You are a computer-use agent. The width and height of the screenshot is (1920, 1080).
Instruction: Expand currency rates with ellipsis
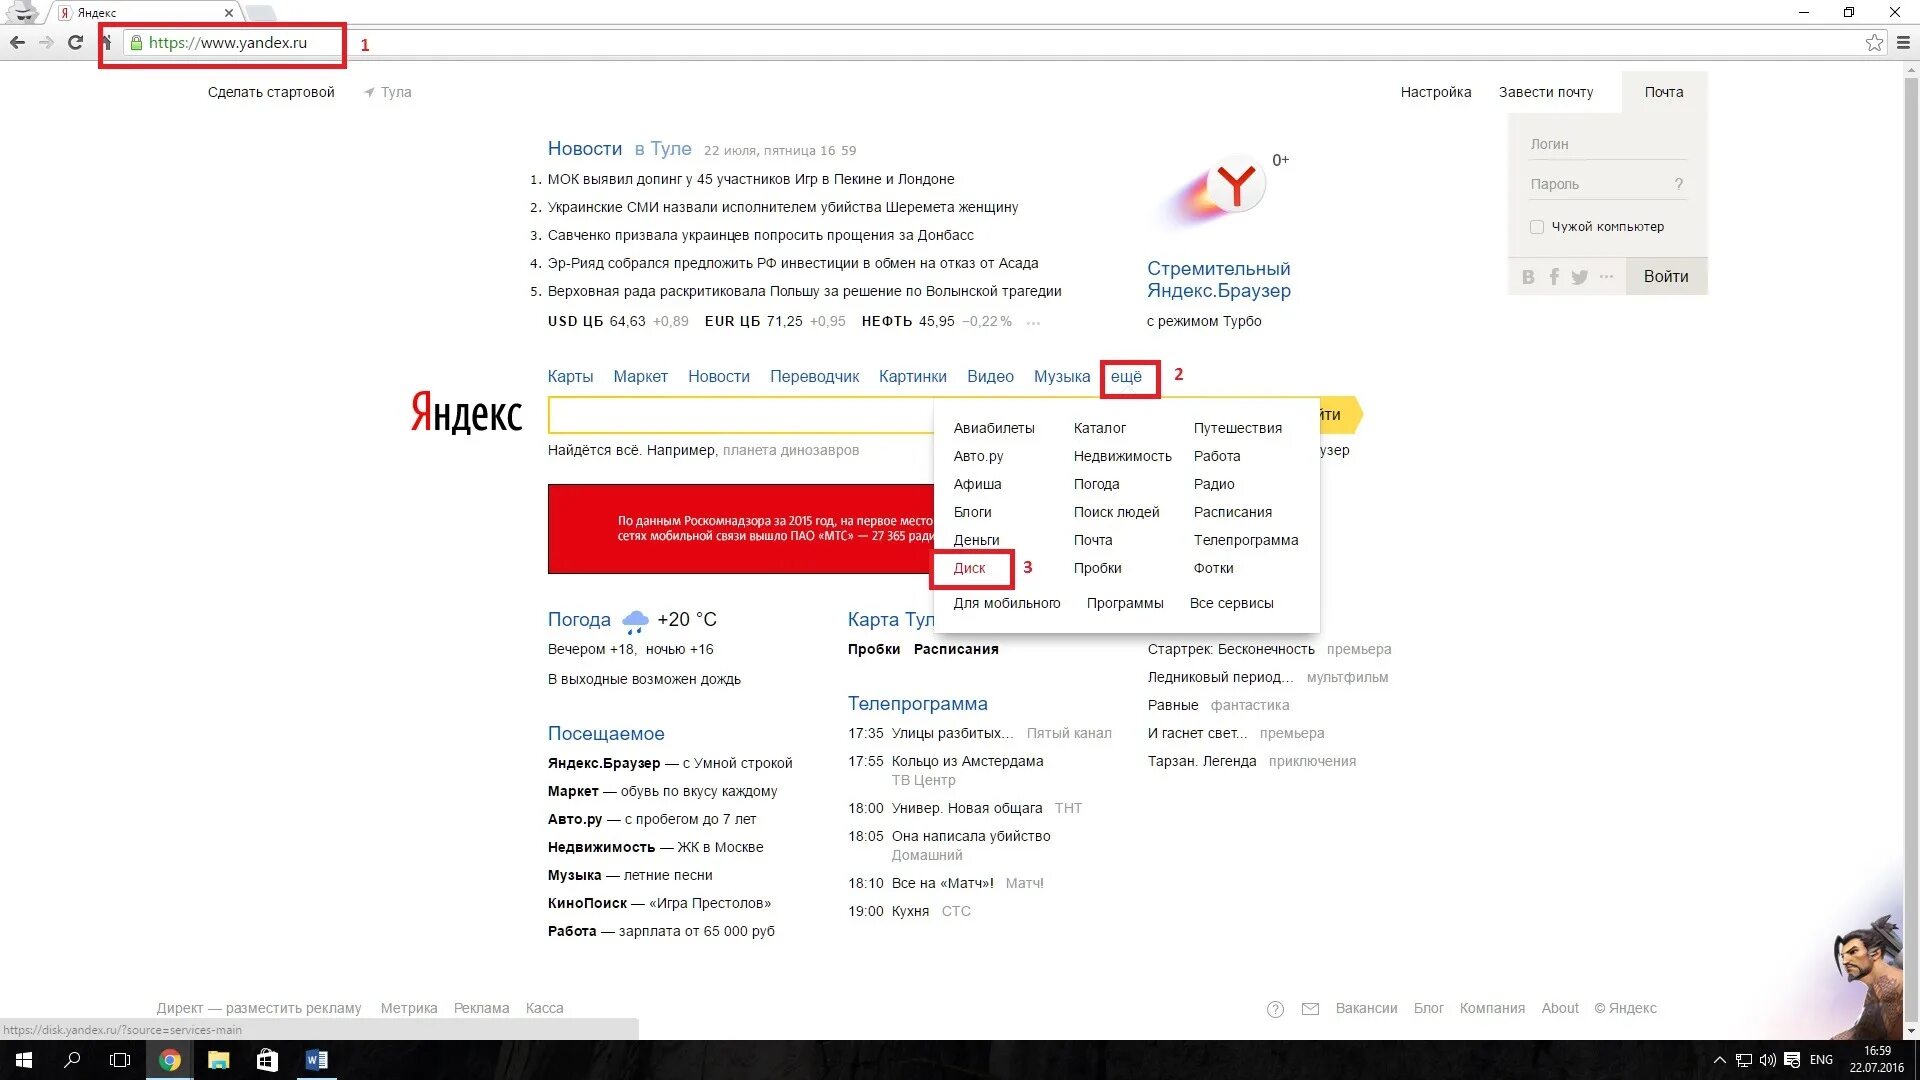1033,322
